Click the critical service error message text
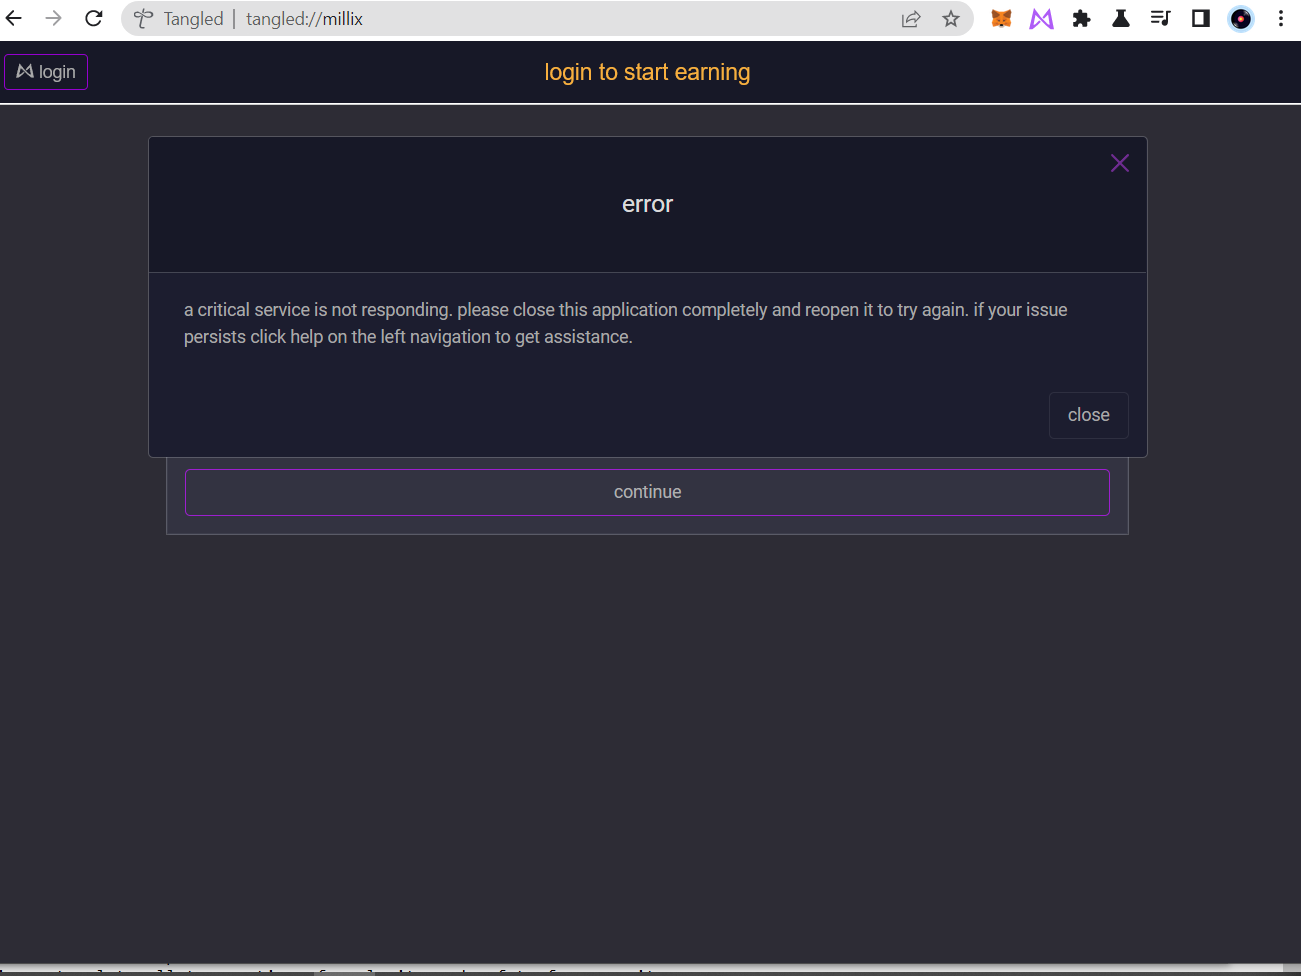Image resolution: width=1301 pixels, height=976 pixels. 626,323
